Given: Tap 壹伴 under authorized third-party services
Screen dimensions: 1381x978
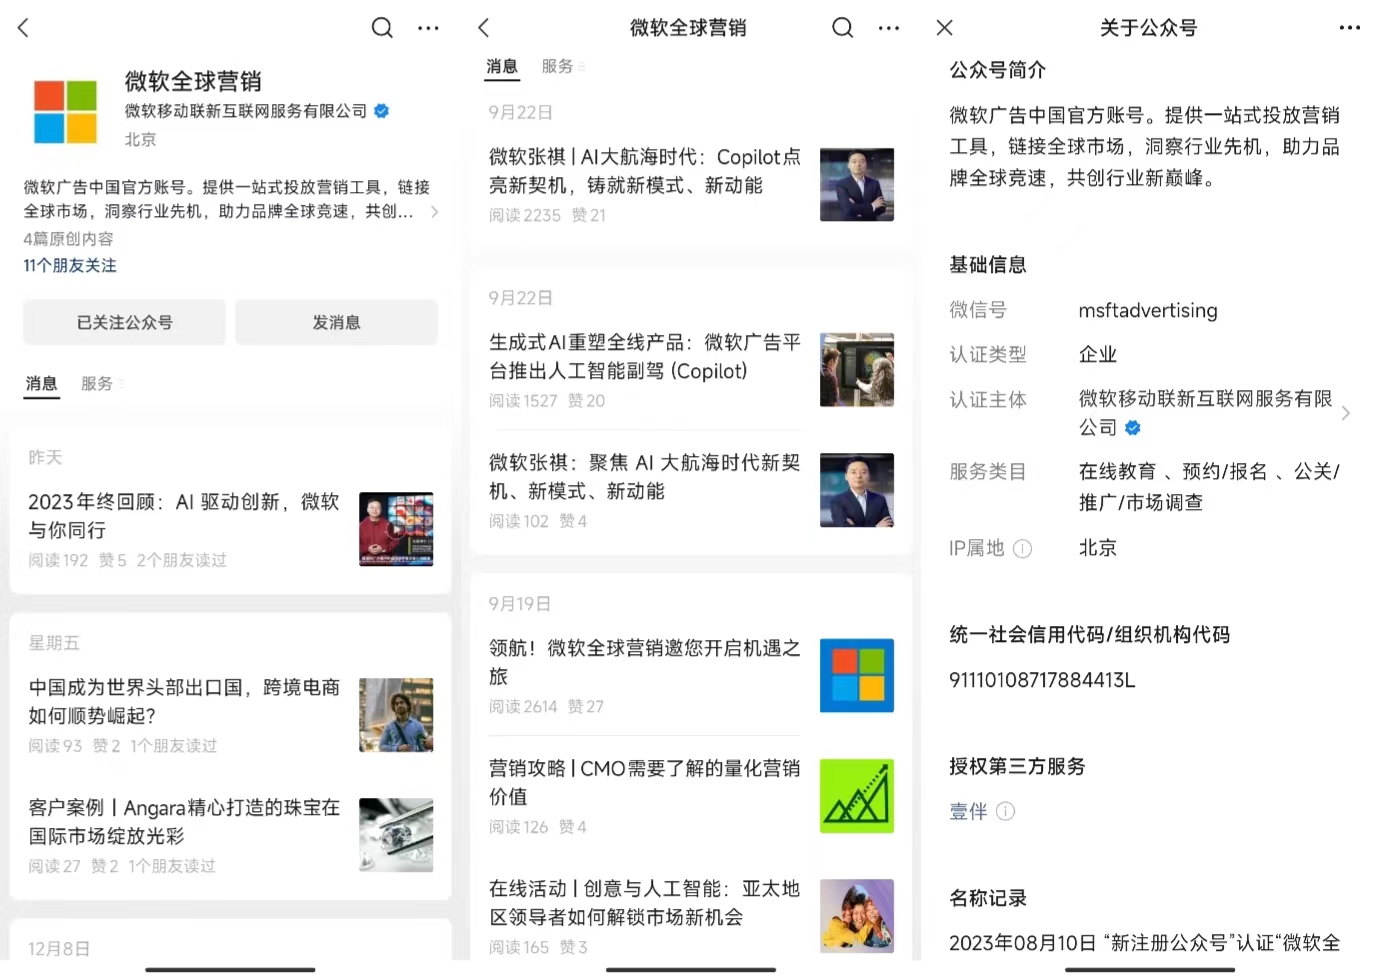Looking at the screenshot, I should (x=966, y=811).
